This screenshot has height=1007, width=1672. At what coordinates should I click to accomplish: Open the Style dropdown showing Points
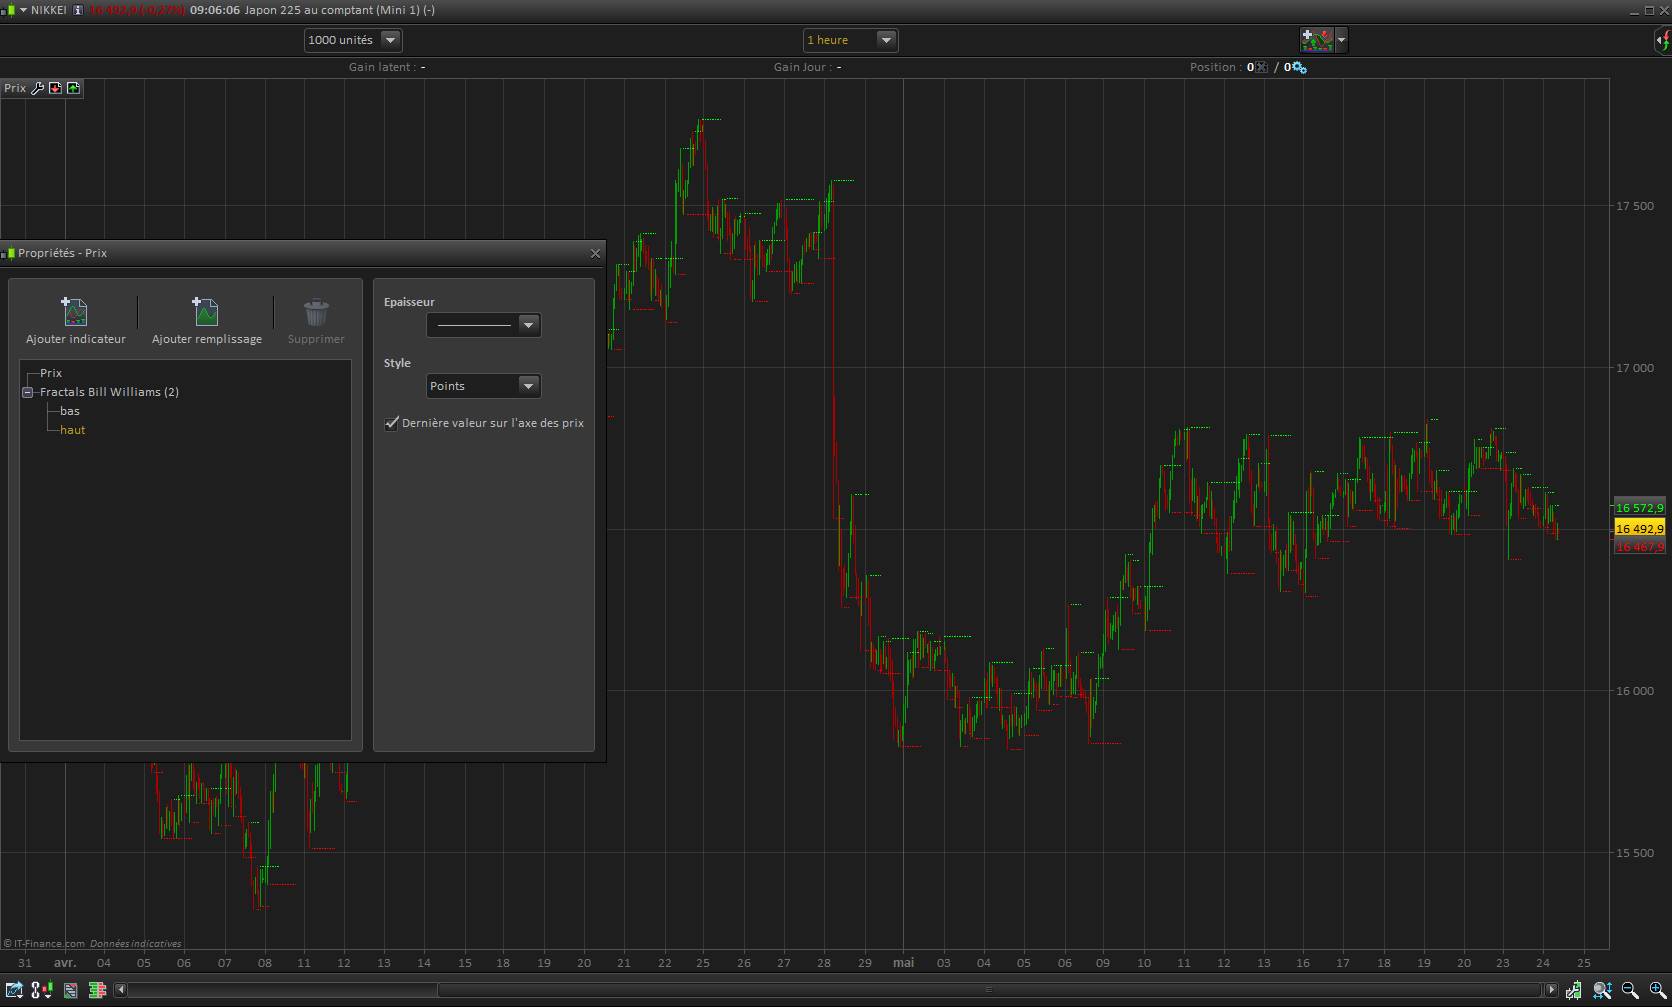click(x=484, y=386)
